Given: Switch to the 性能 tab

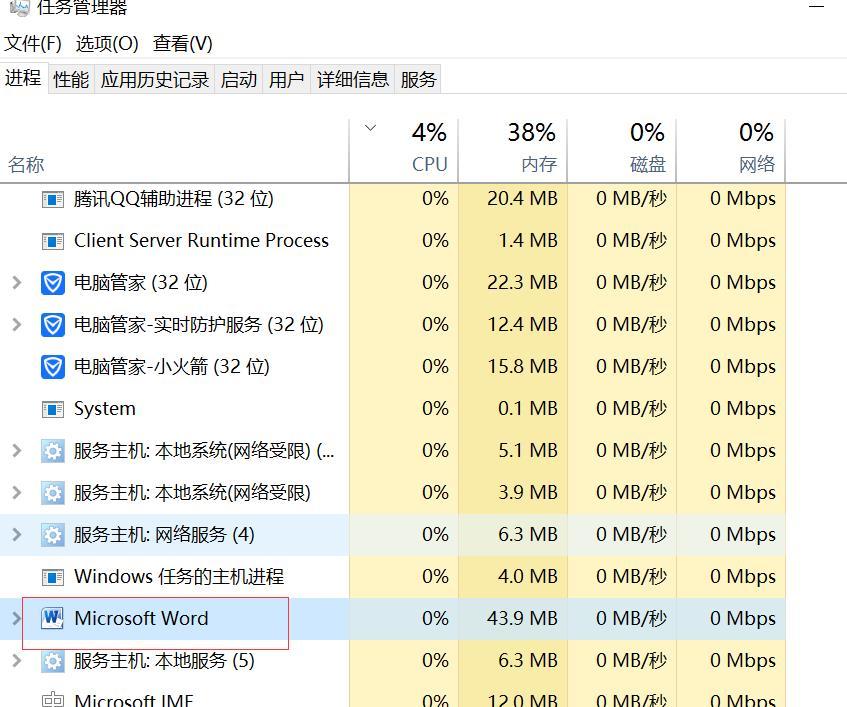Looking at the screenshot, I should click(x=70, y=79).
